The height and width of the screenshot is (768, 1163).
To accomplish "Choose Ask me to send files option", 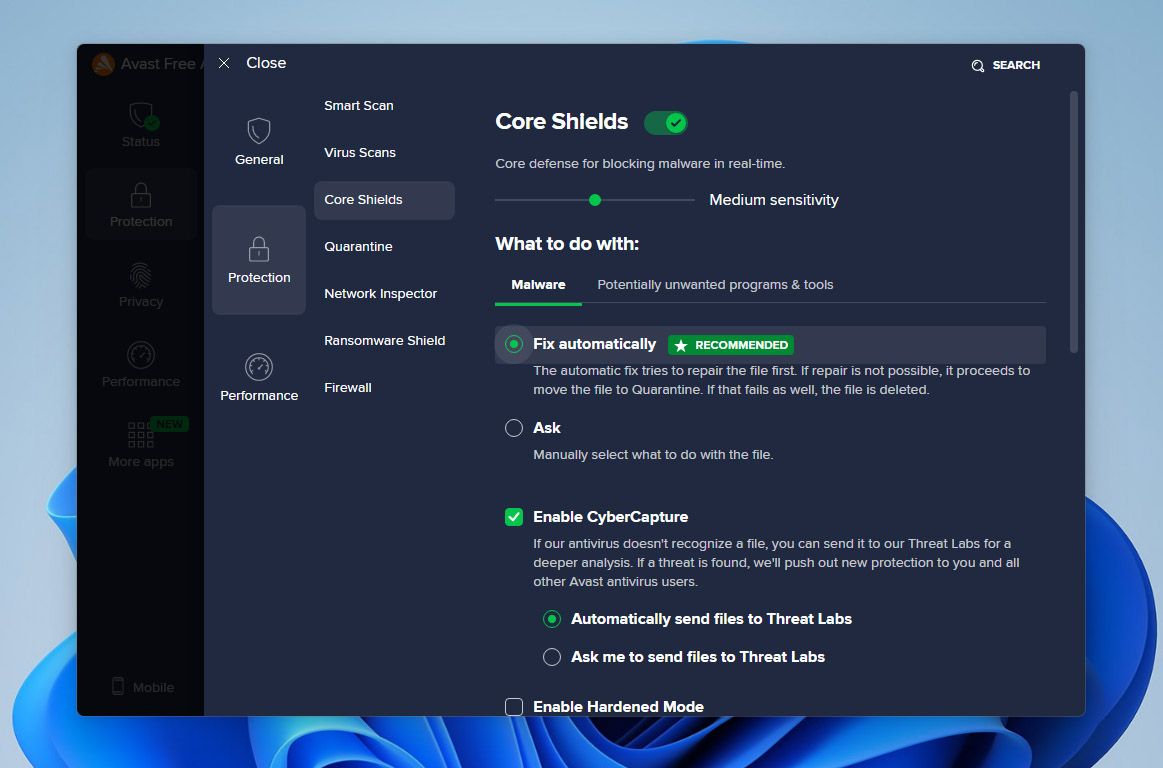I will [x=552, y=657].
